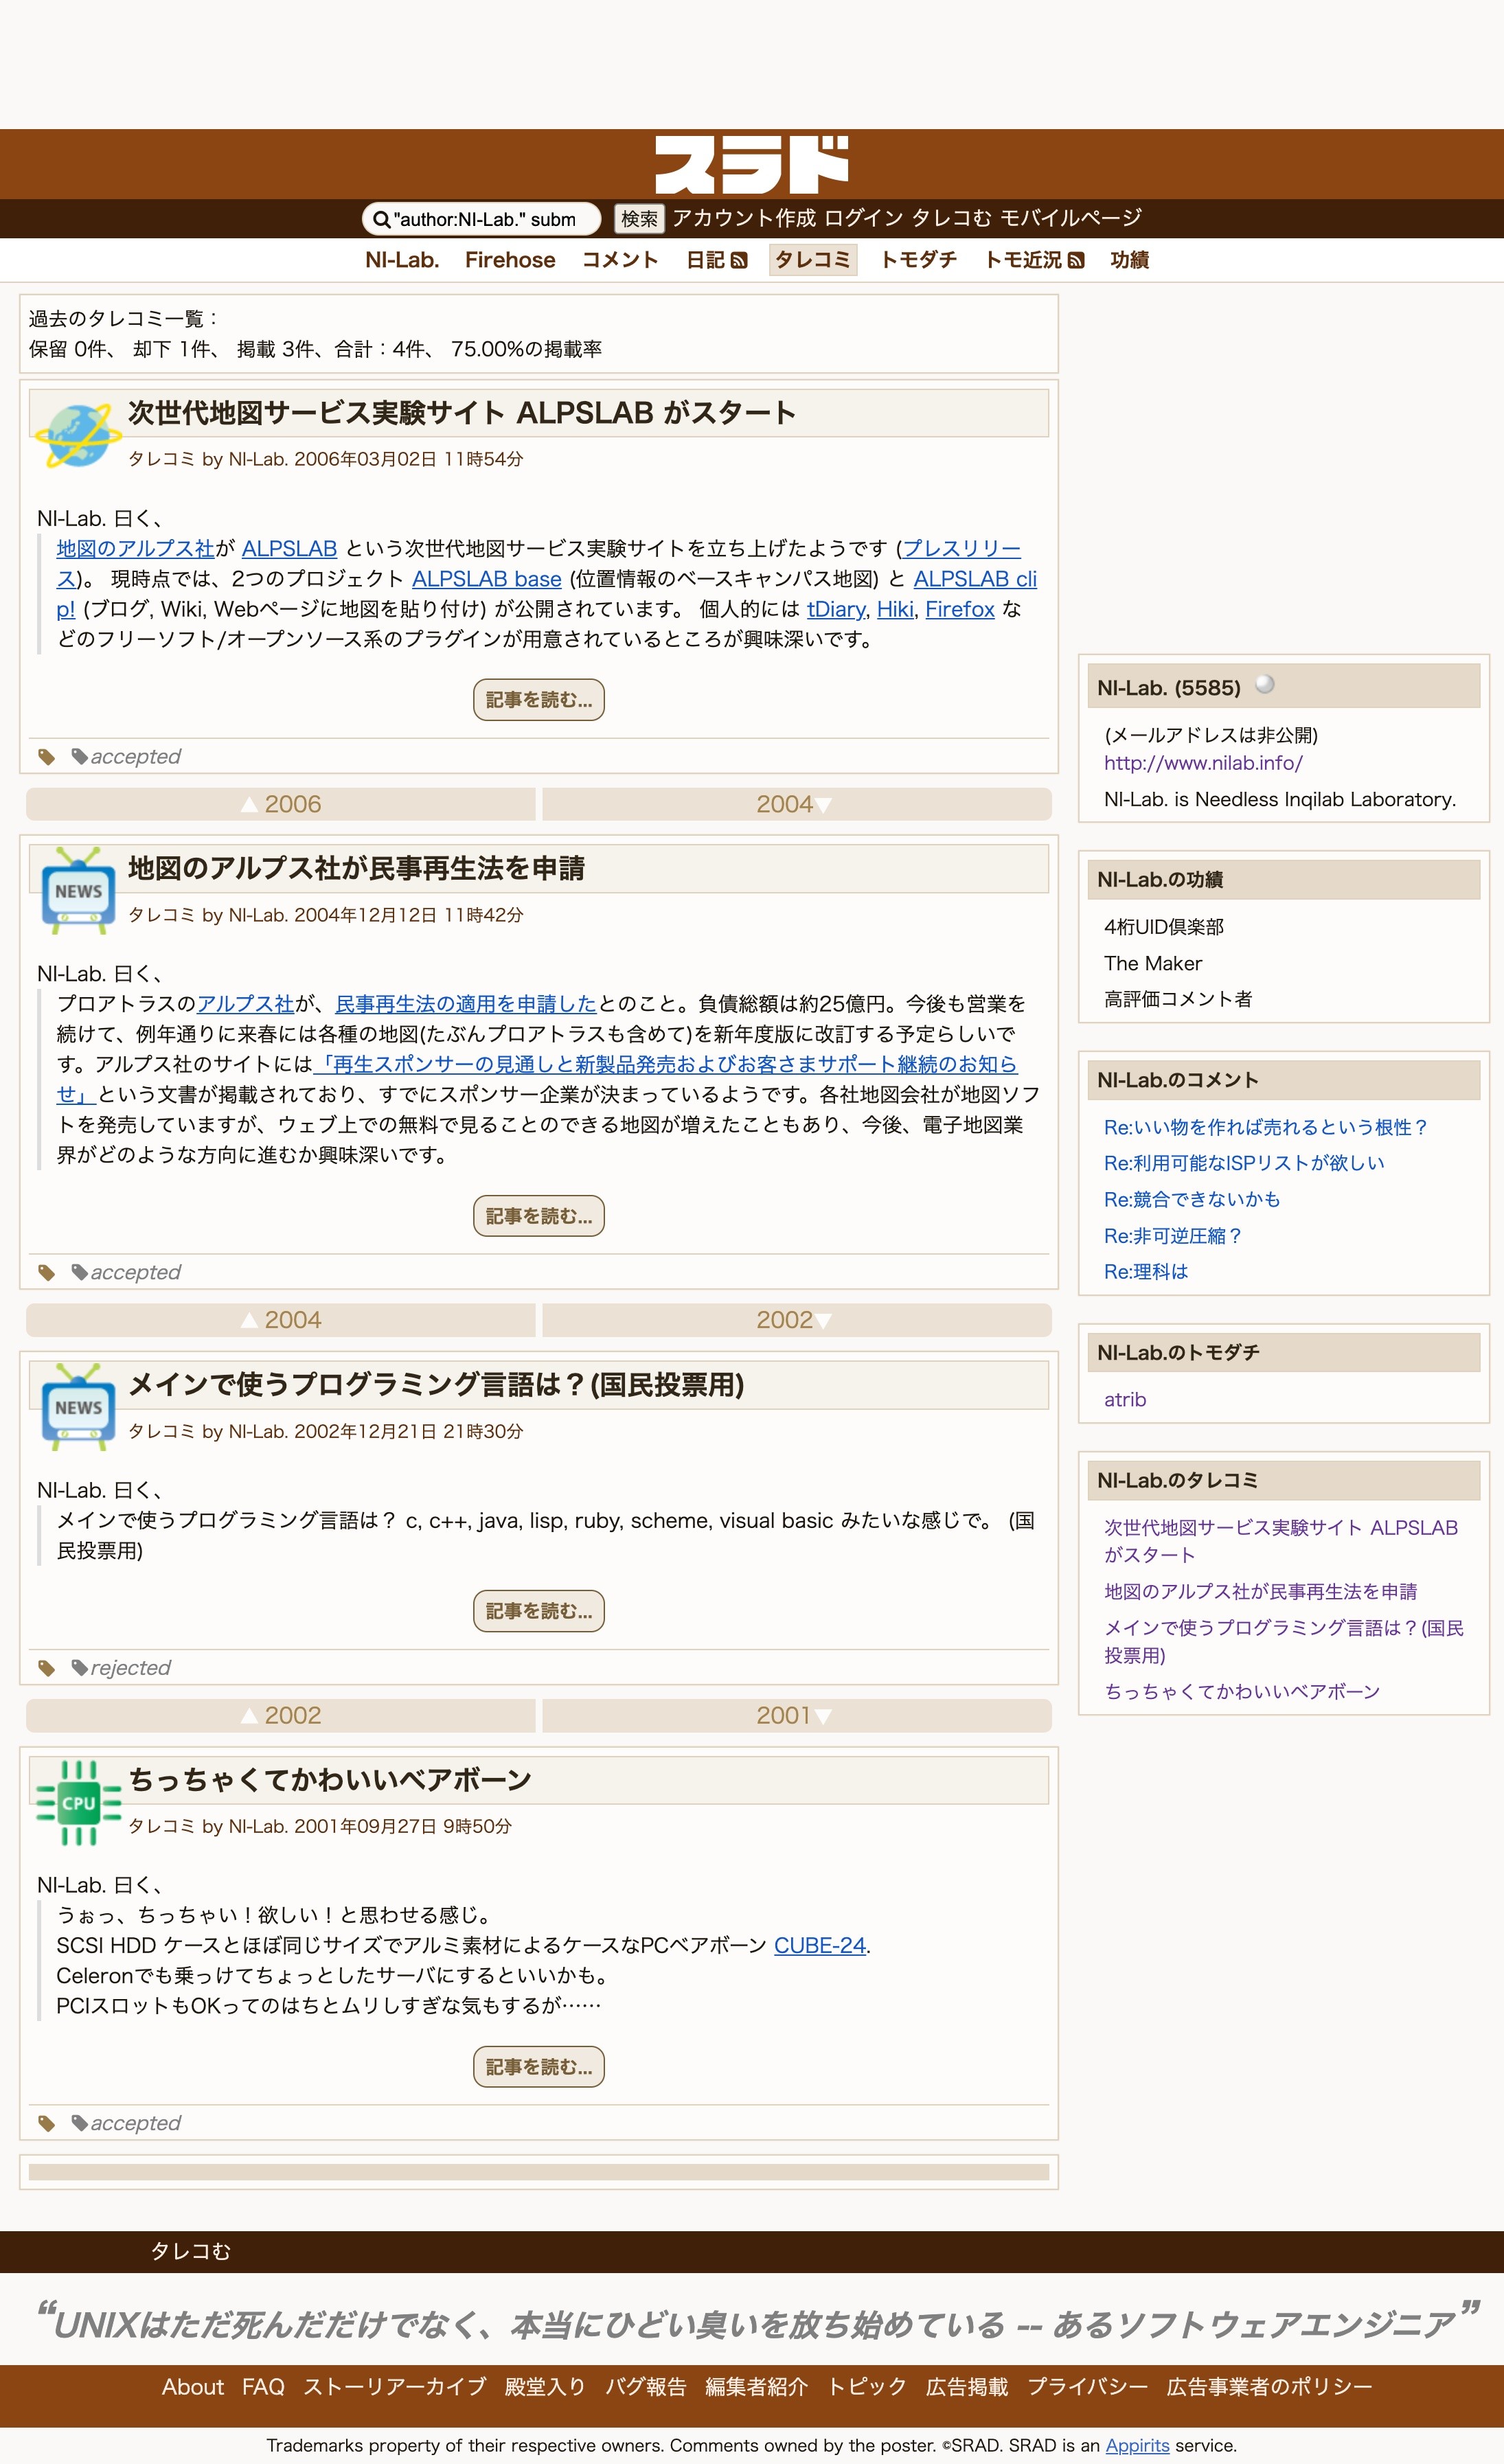This screenshot has height=2464, width=1504.
Task: Open the tDiary link
Action: tap(836, 609)
